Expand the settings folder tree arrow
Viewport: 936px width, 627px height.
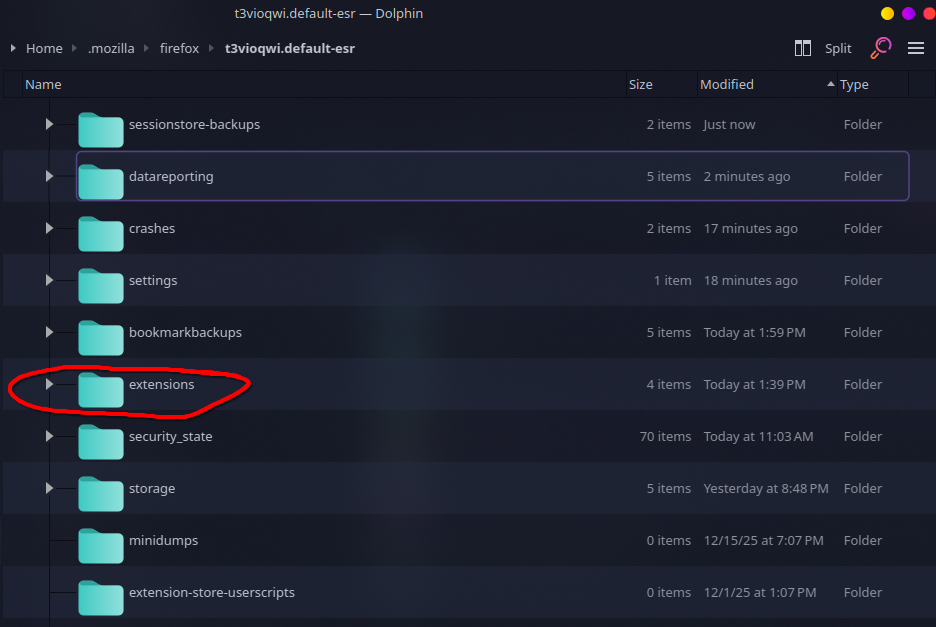point(49,280)
